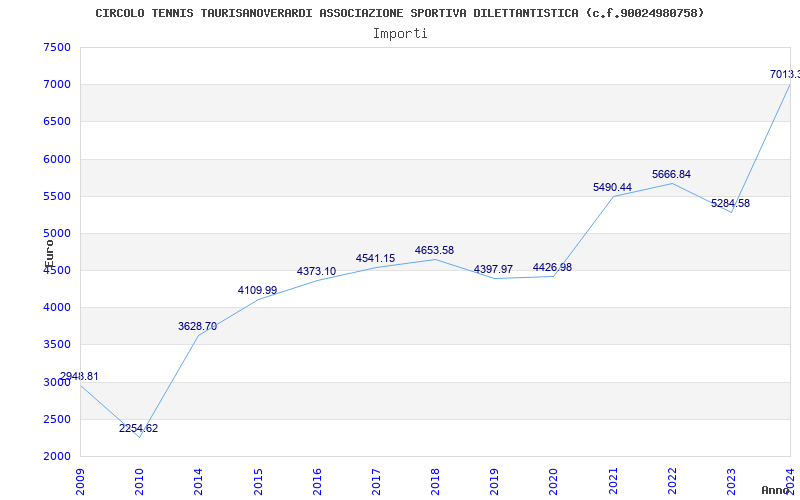Click the x-axis year 2017
The width and height of the screenshot is (800, 500).
click(x=376, y=482)
